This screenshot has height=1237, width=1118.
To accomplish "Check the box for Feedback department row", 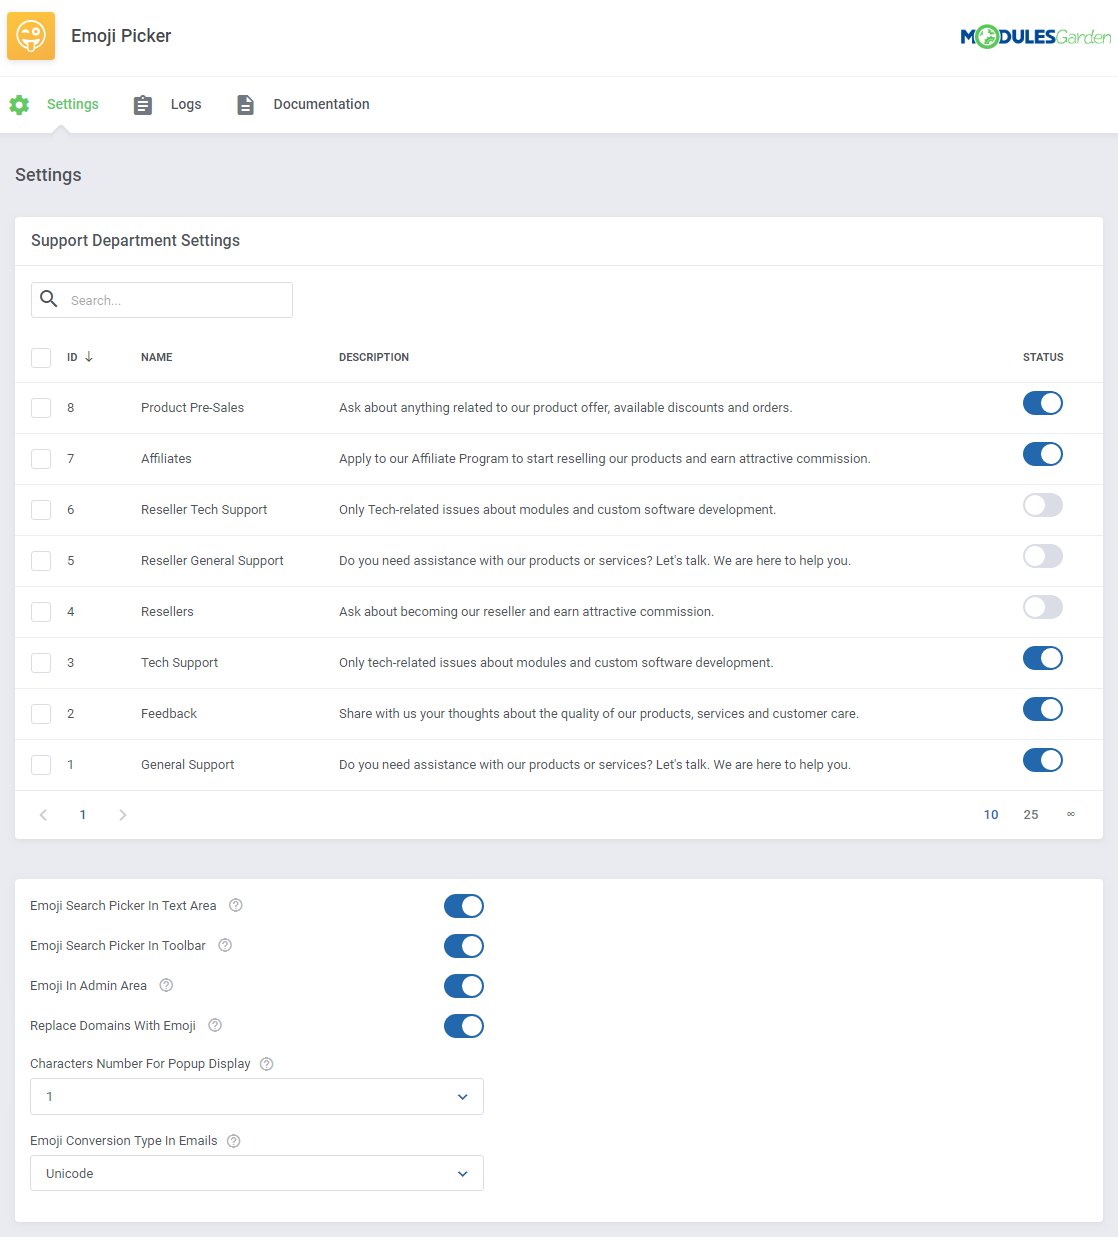I will pos(41,714).
